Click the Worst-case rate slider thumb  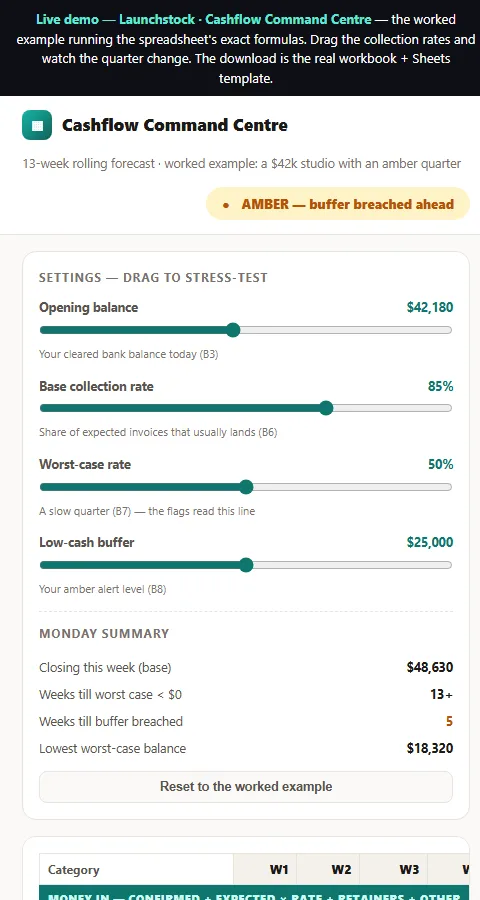click(x=246, y=487)
